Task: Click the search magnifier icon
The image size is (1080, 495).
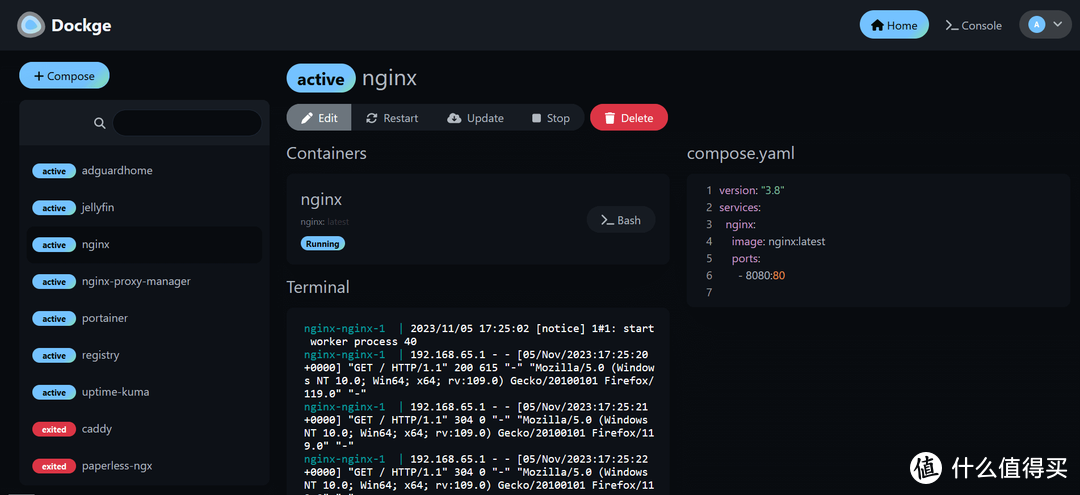Action: coord(100,123)
